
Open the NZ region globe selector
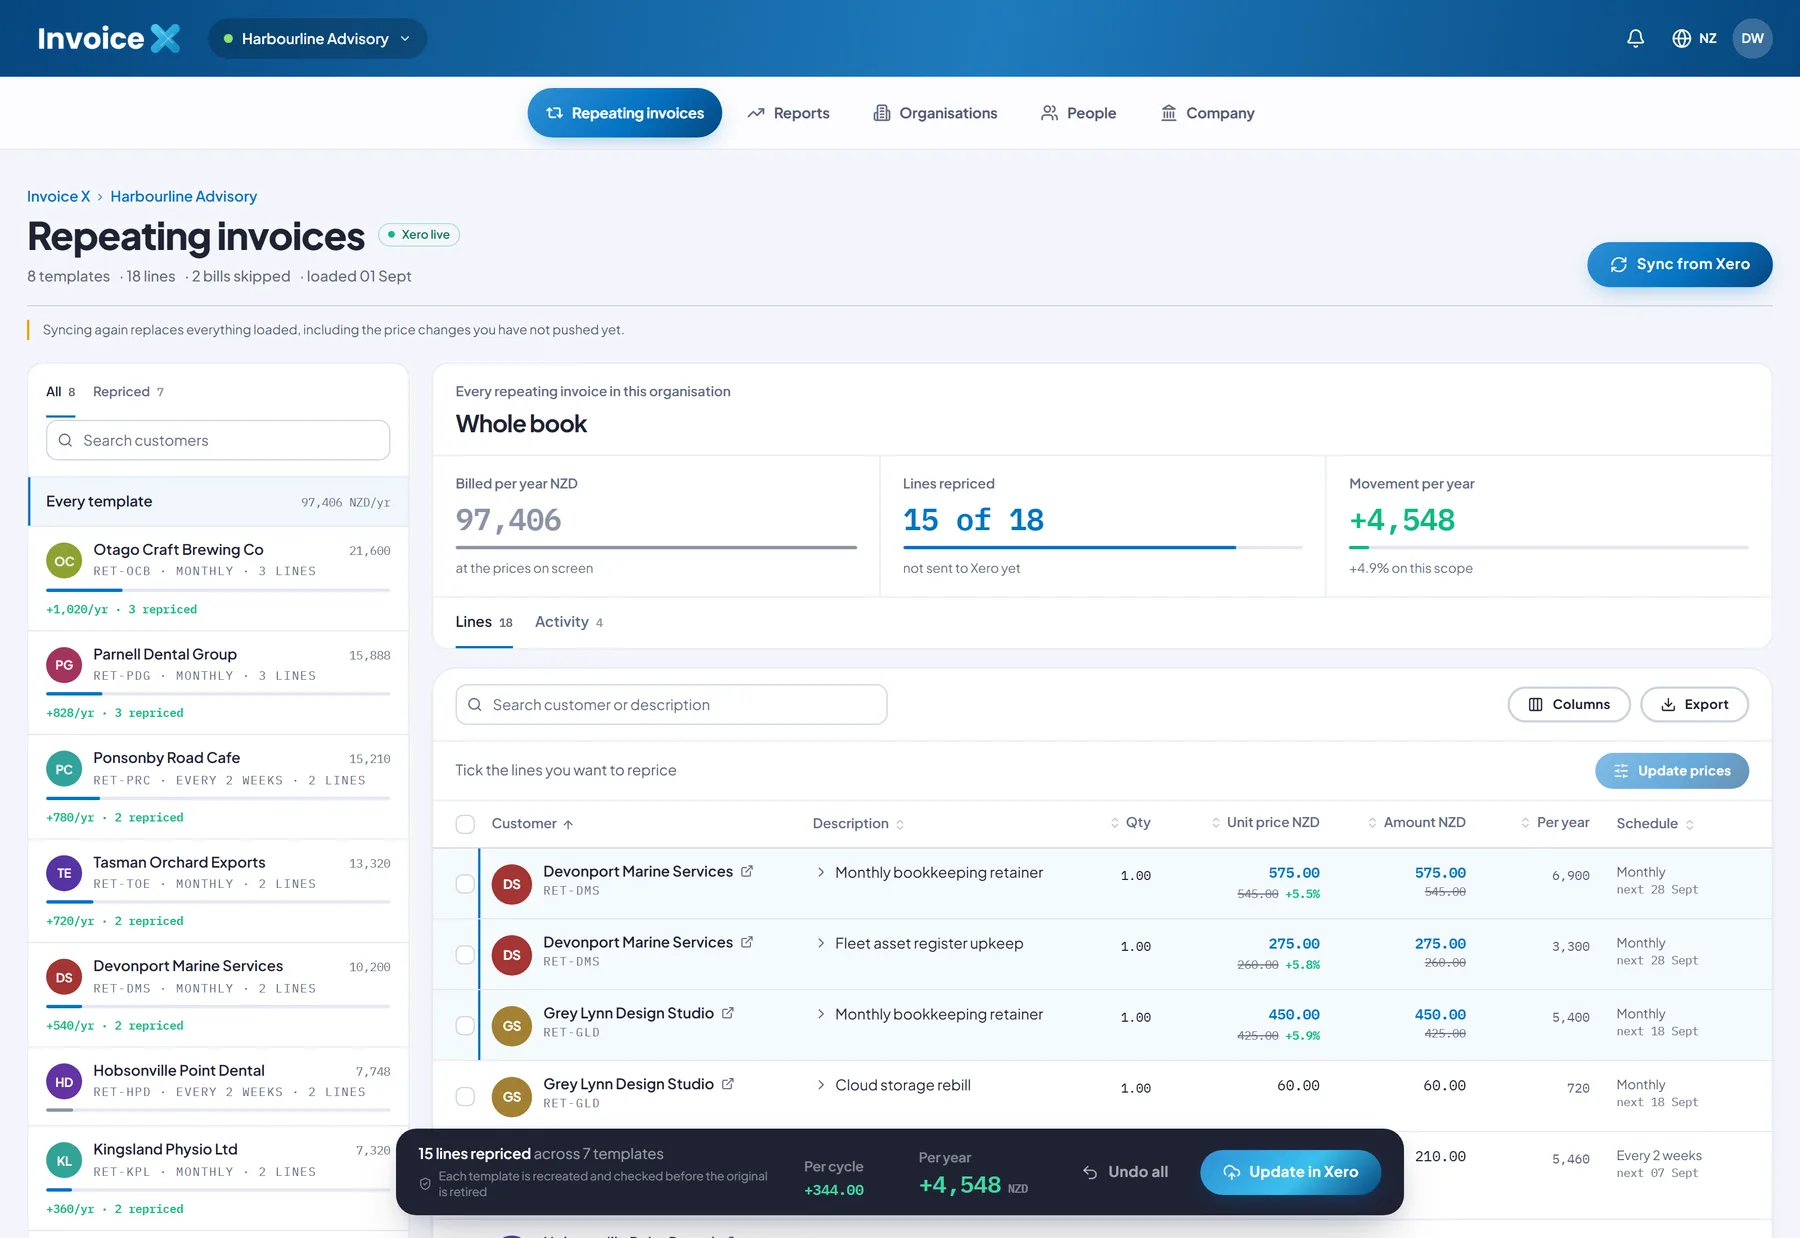tap(1694, 38)
